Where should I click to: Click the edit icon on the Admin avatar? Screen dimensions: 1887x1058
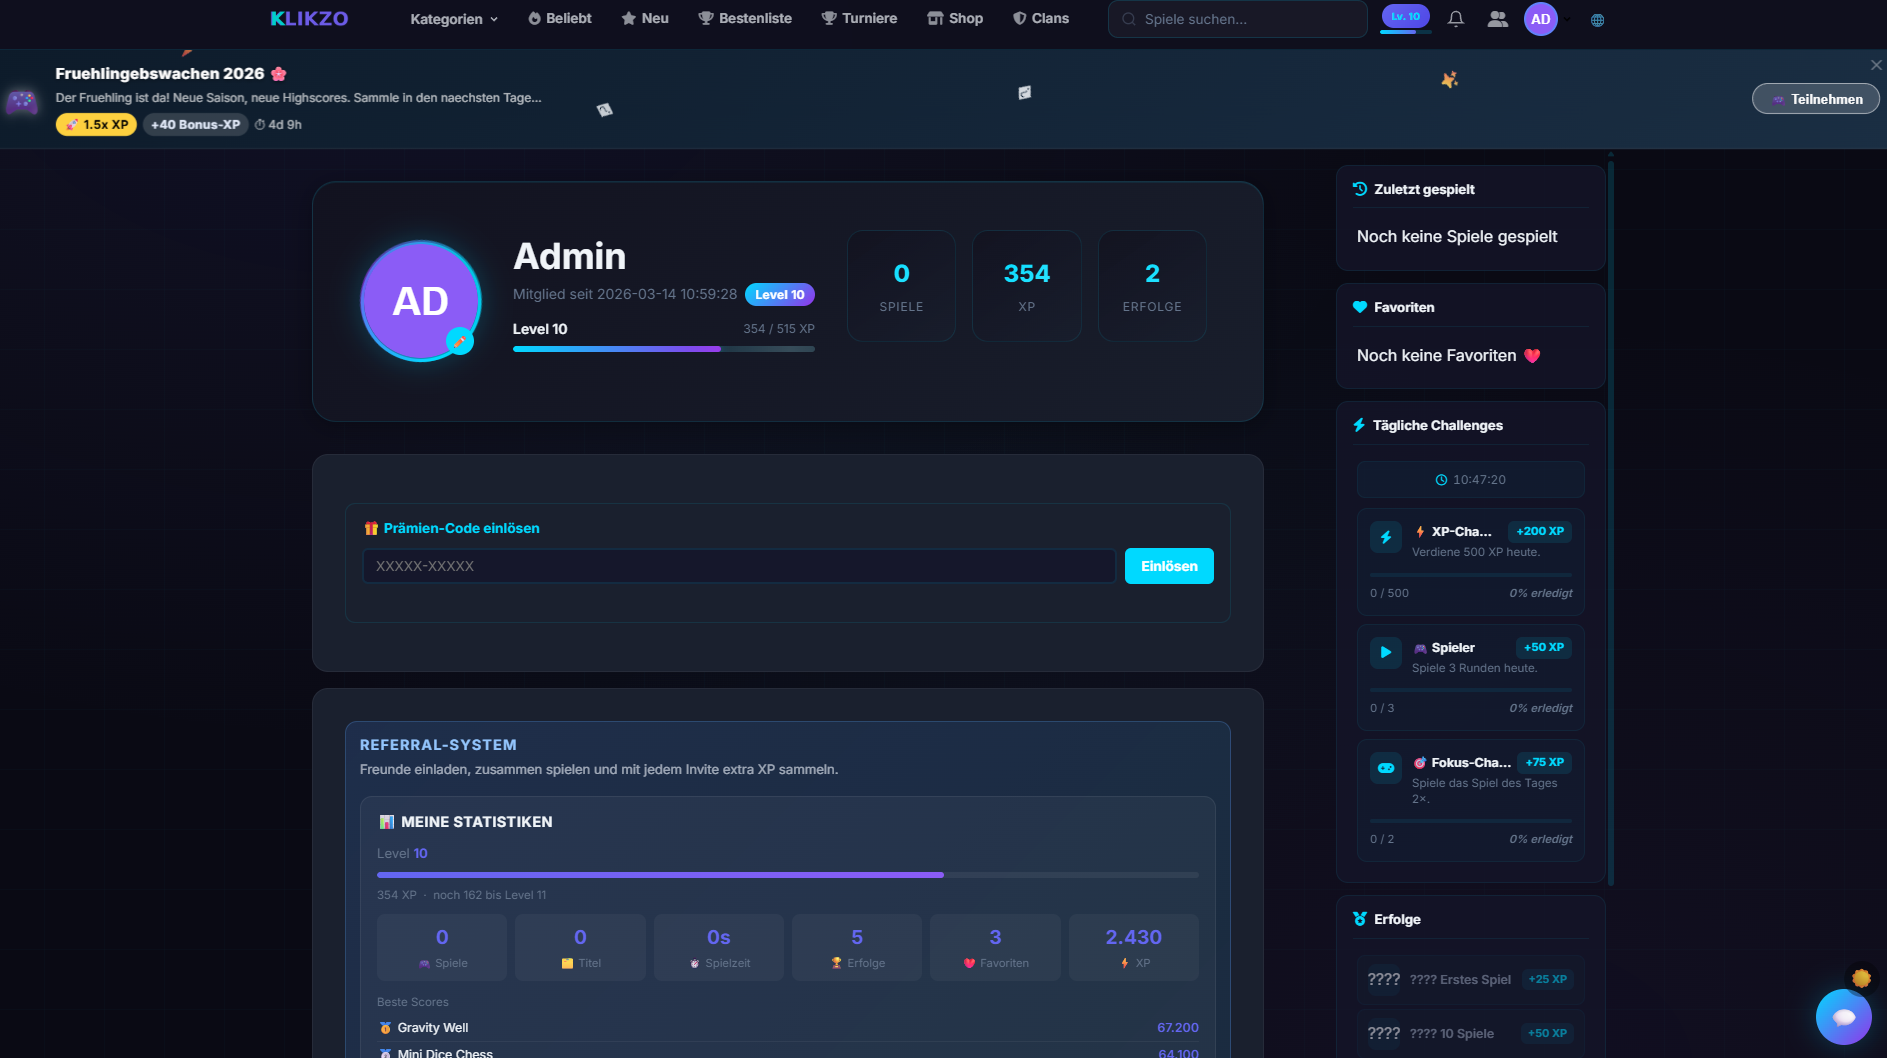pyautogui.click(x=460, y=341)
